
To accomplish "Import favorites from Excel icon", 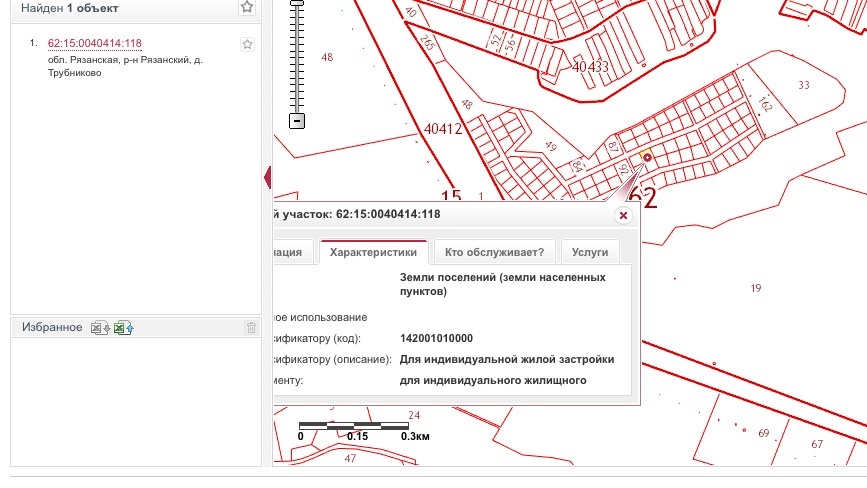I will click(123, 328).
